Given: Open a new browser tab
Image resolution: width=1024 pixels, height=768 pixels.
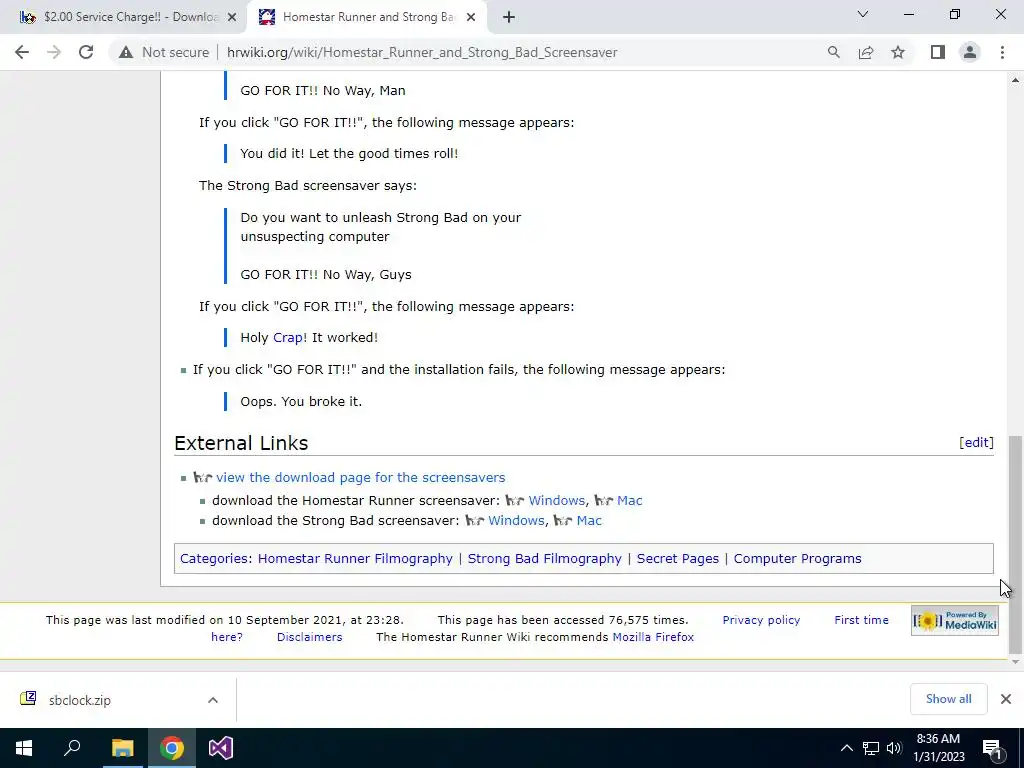Looking at the screenshot, I should tap(509, 18).
